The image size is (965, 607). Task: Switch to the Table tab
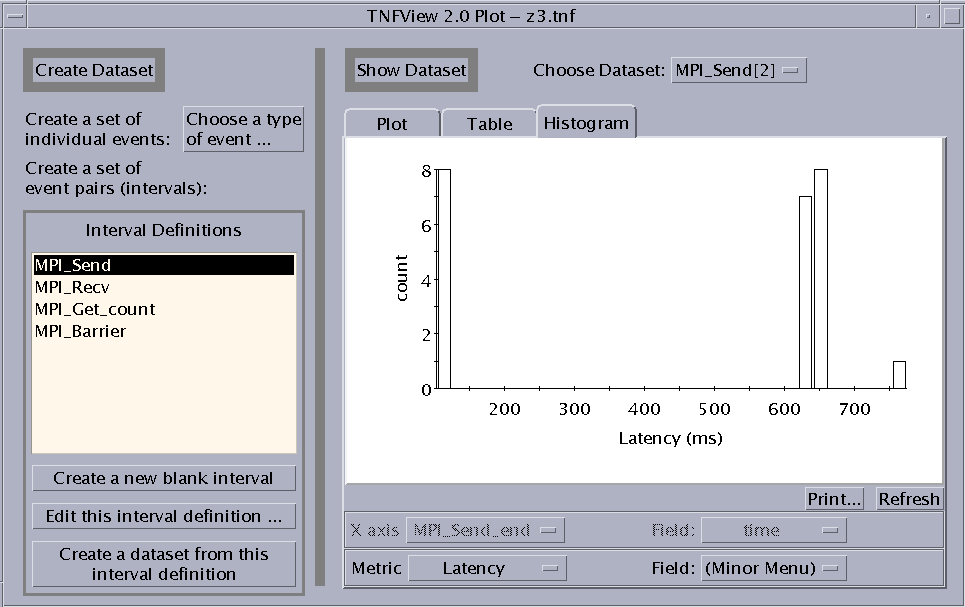(489, 124)
